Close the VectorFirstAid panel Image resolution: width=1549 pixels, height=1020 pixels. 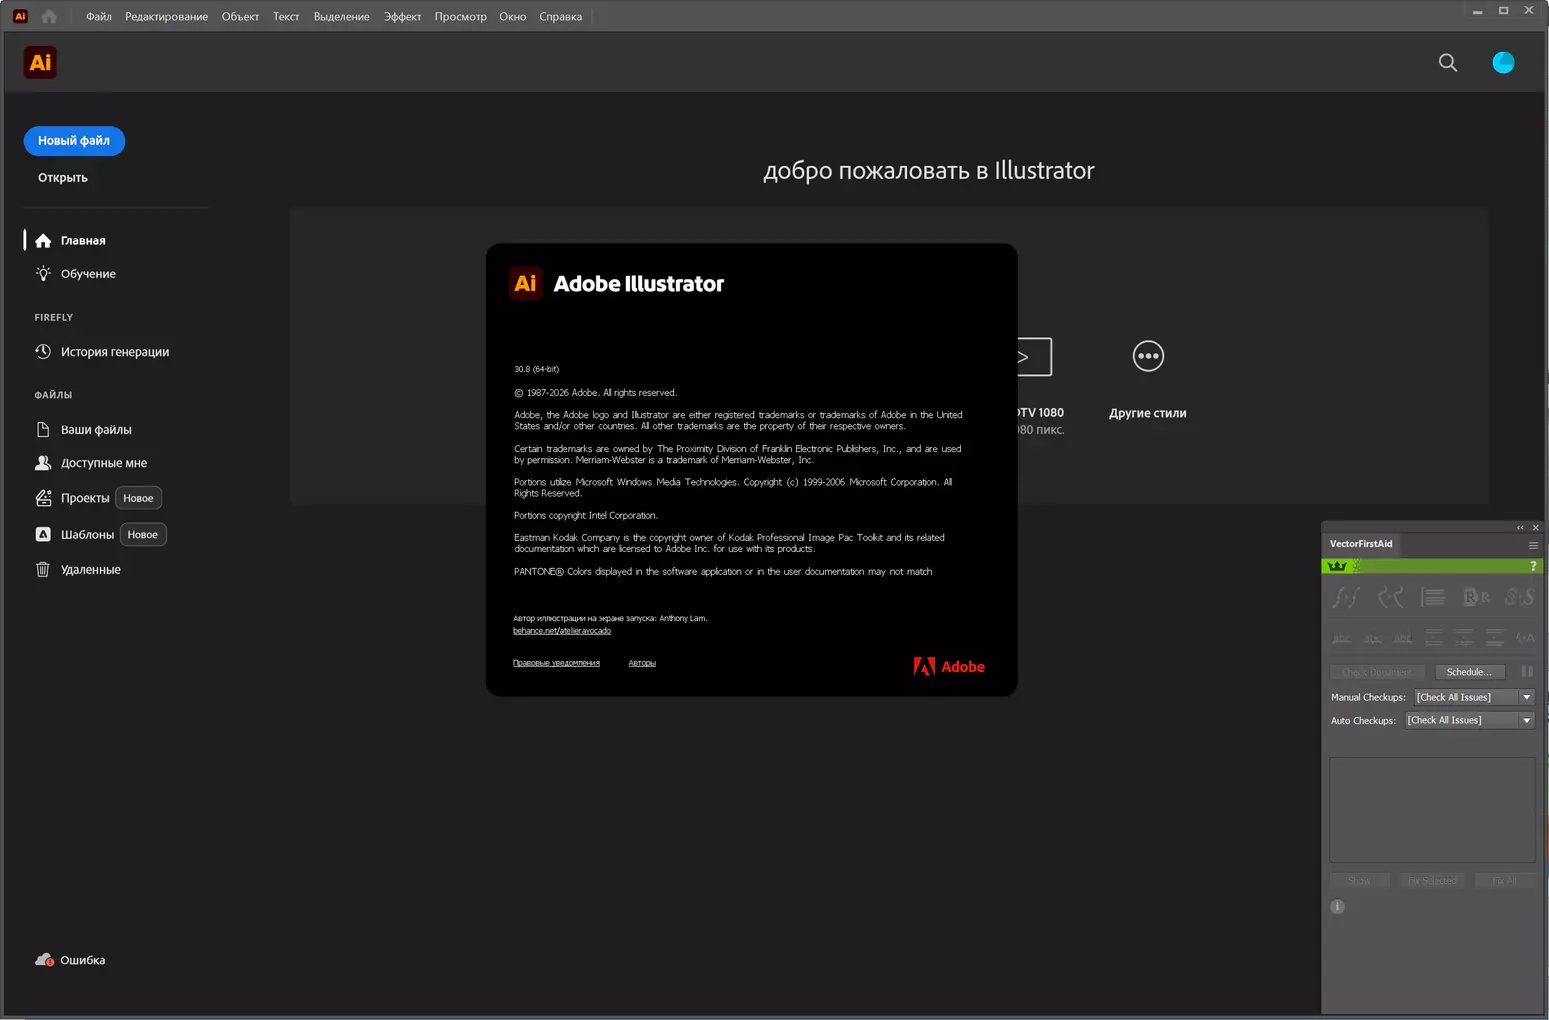click(x=1536, y=528)
